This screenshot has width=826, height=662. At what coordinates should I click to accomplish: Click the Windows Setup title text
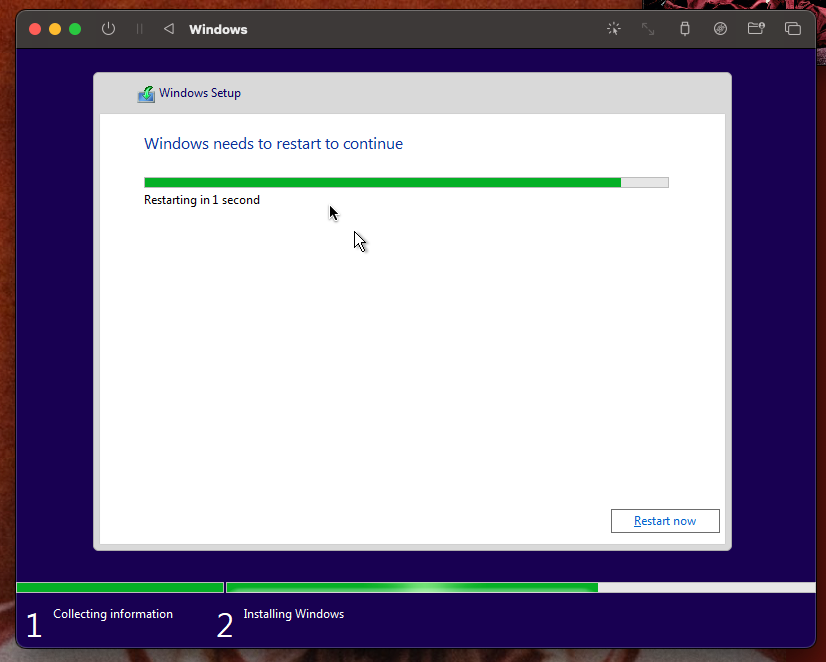pos(200,93)
